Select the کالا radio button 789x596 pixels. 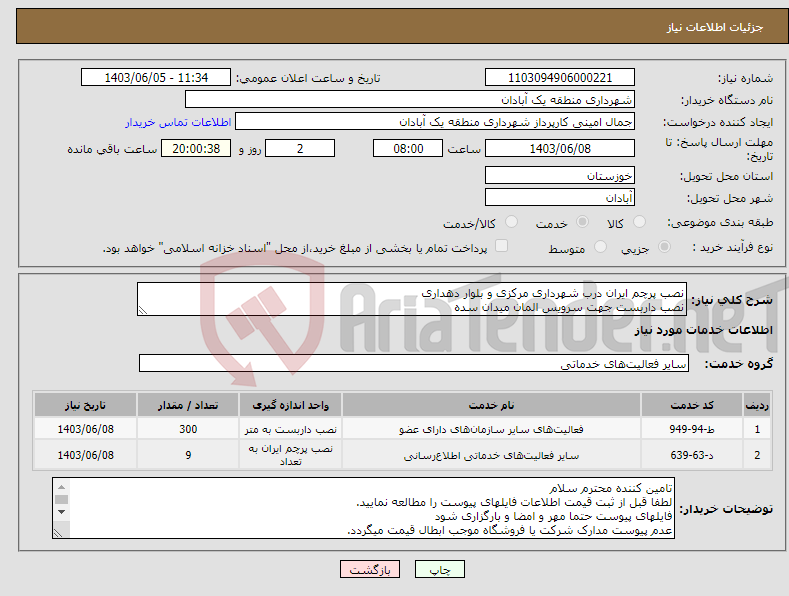[640, 222]
